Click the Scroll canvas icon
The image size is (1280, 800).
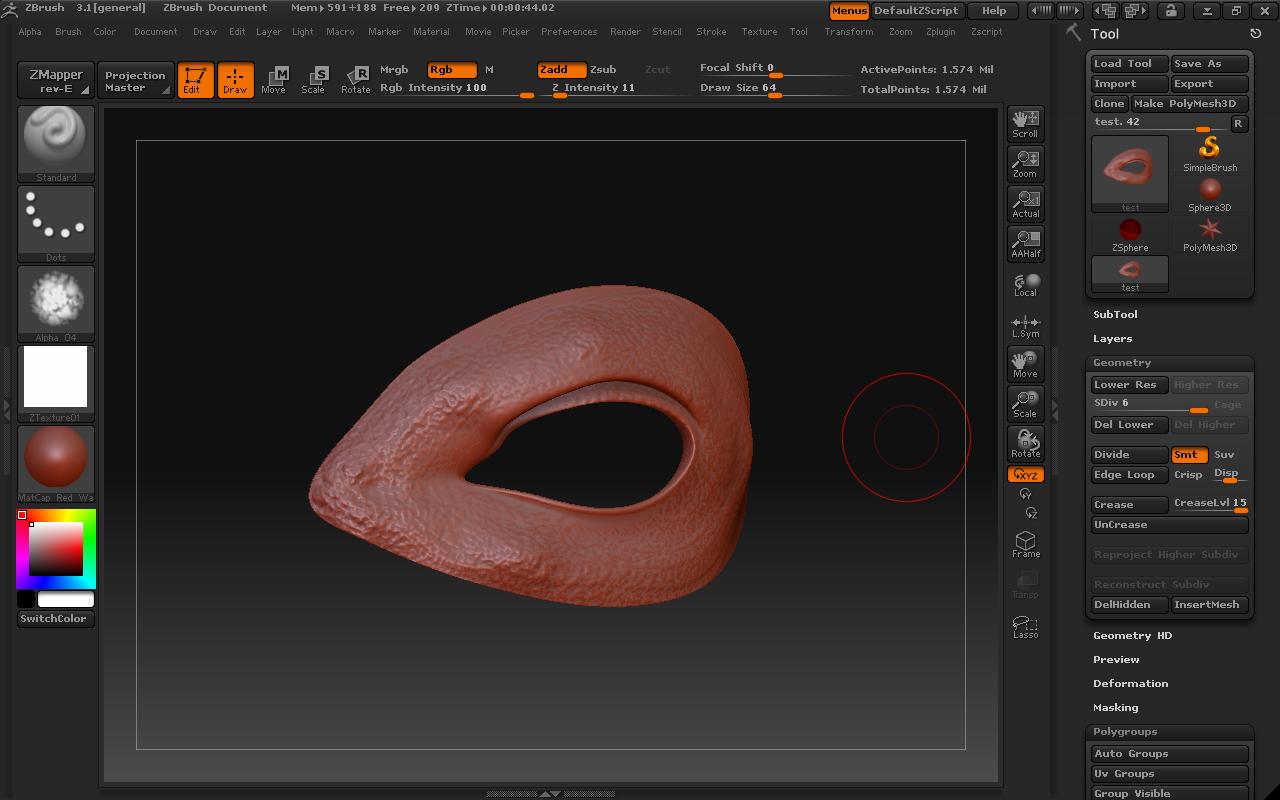[x=1025, y=124]
